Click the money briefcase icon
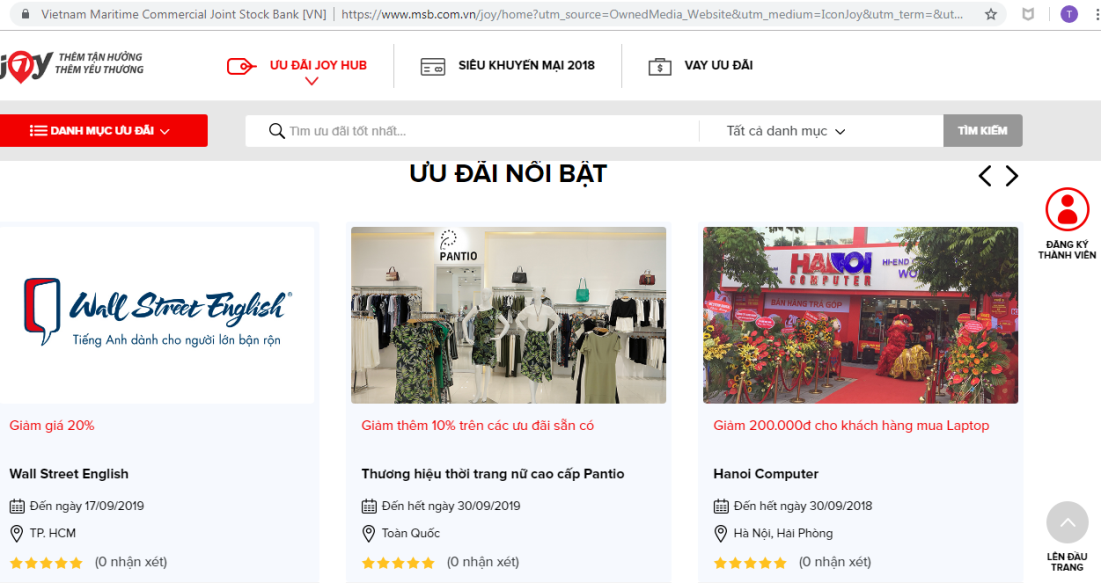The image size is (1101, 583). click(x=660, y=67)
